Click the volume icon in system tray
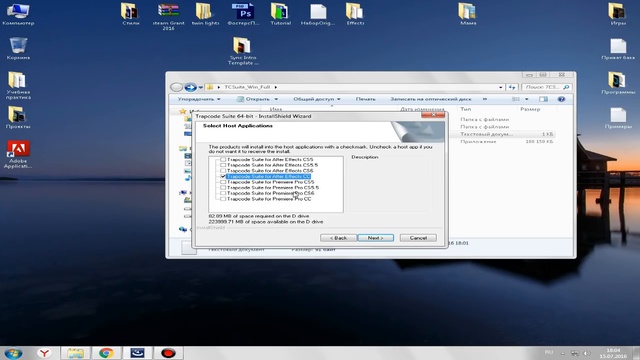640x360 pixels. (x=587, y=353)
